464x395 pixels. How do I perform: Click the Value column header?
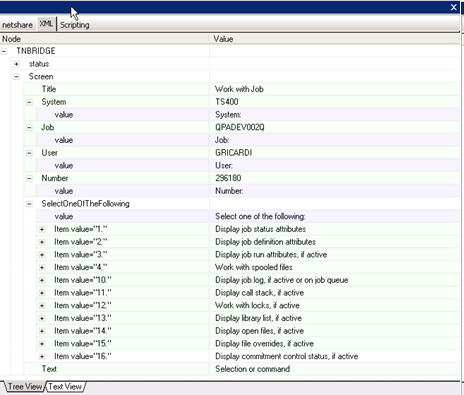335,39
